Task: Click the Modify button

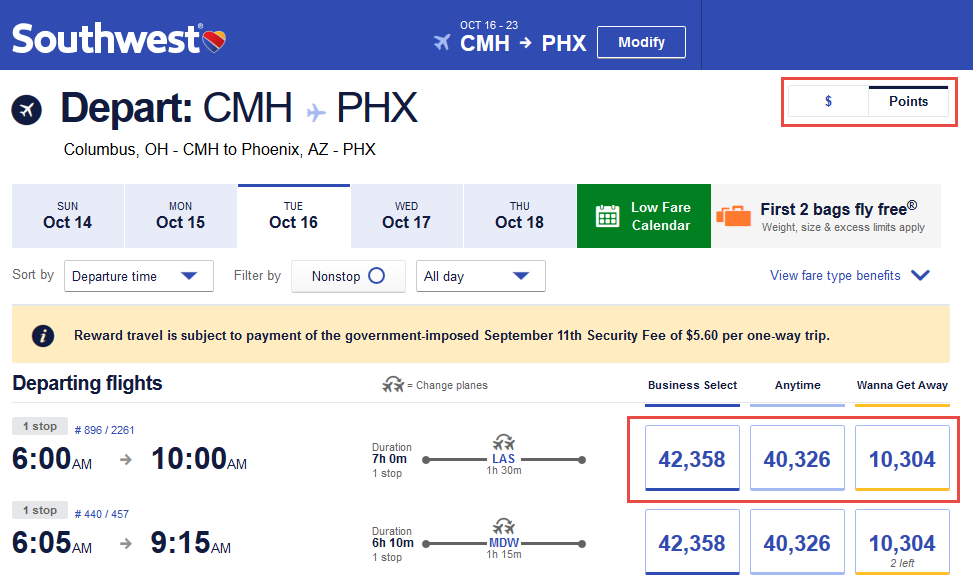Action: coord(642,42)
